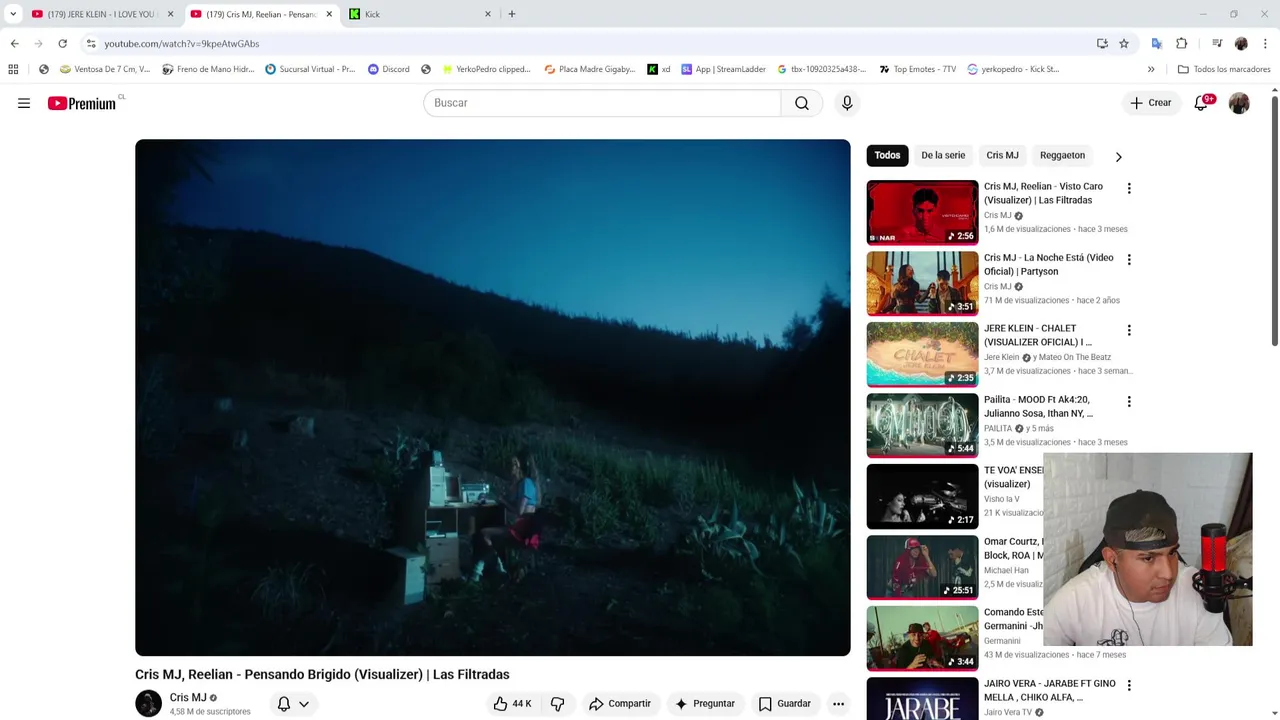
Task: Open a new browser tab
Action: [x=512, y=14]
